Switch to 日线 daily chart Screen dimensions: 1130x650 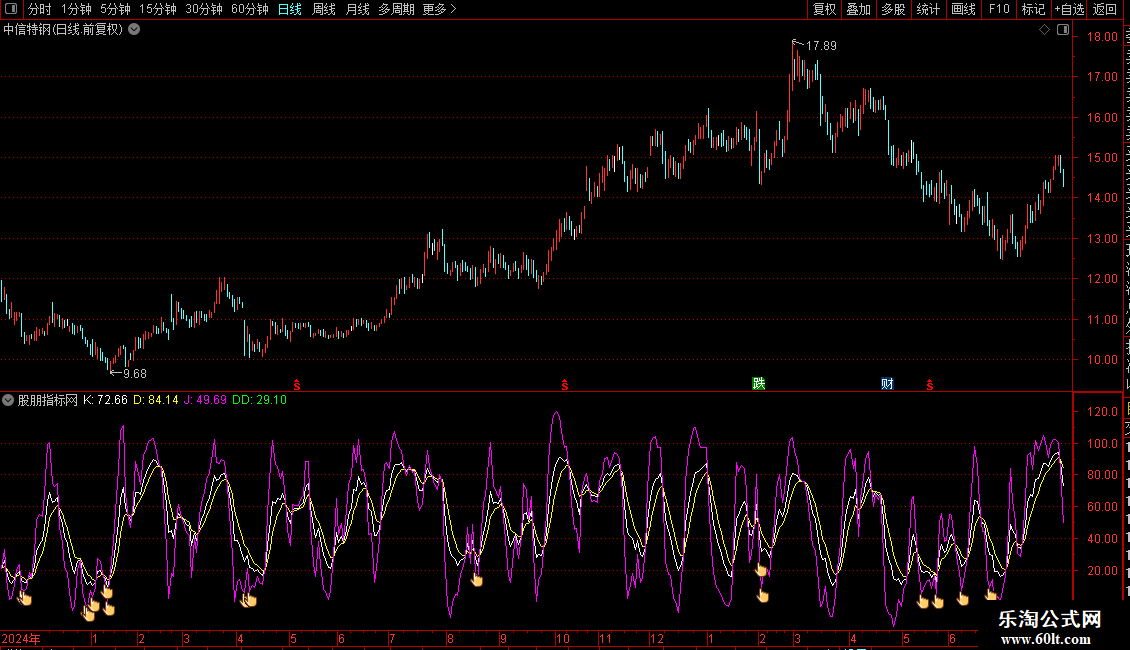click(x=290, y=9)
